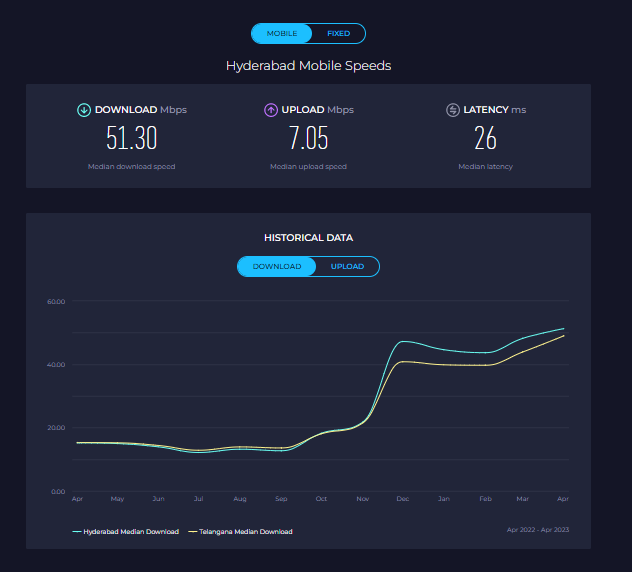Click the Hyderabad Mobile Speeds heading
Image resolution: width=632 pixels, height=572 pixels.
coord(308,66)
